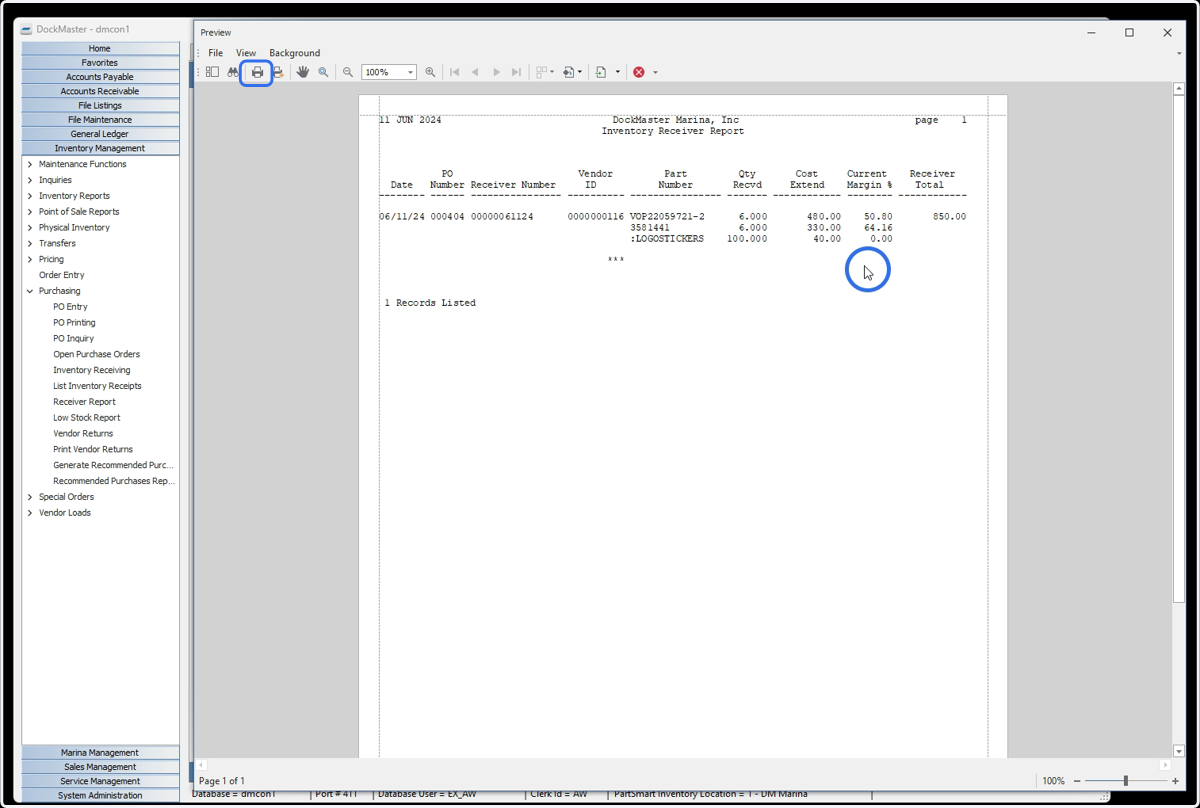Screen dimensions: 1200x808
Task: Select Vendor Returns item
Action: click(x=83, y=434)
